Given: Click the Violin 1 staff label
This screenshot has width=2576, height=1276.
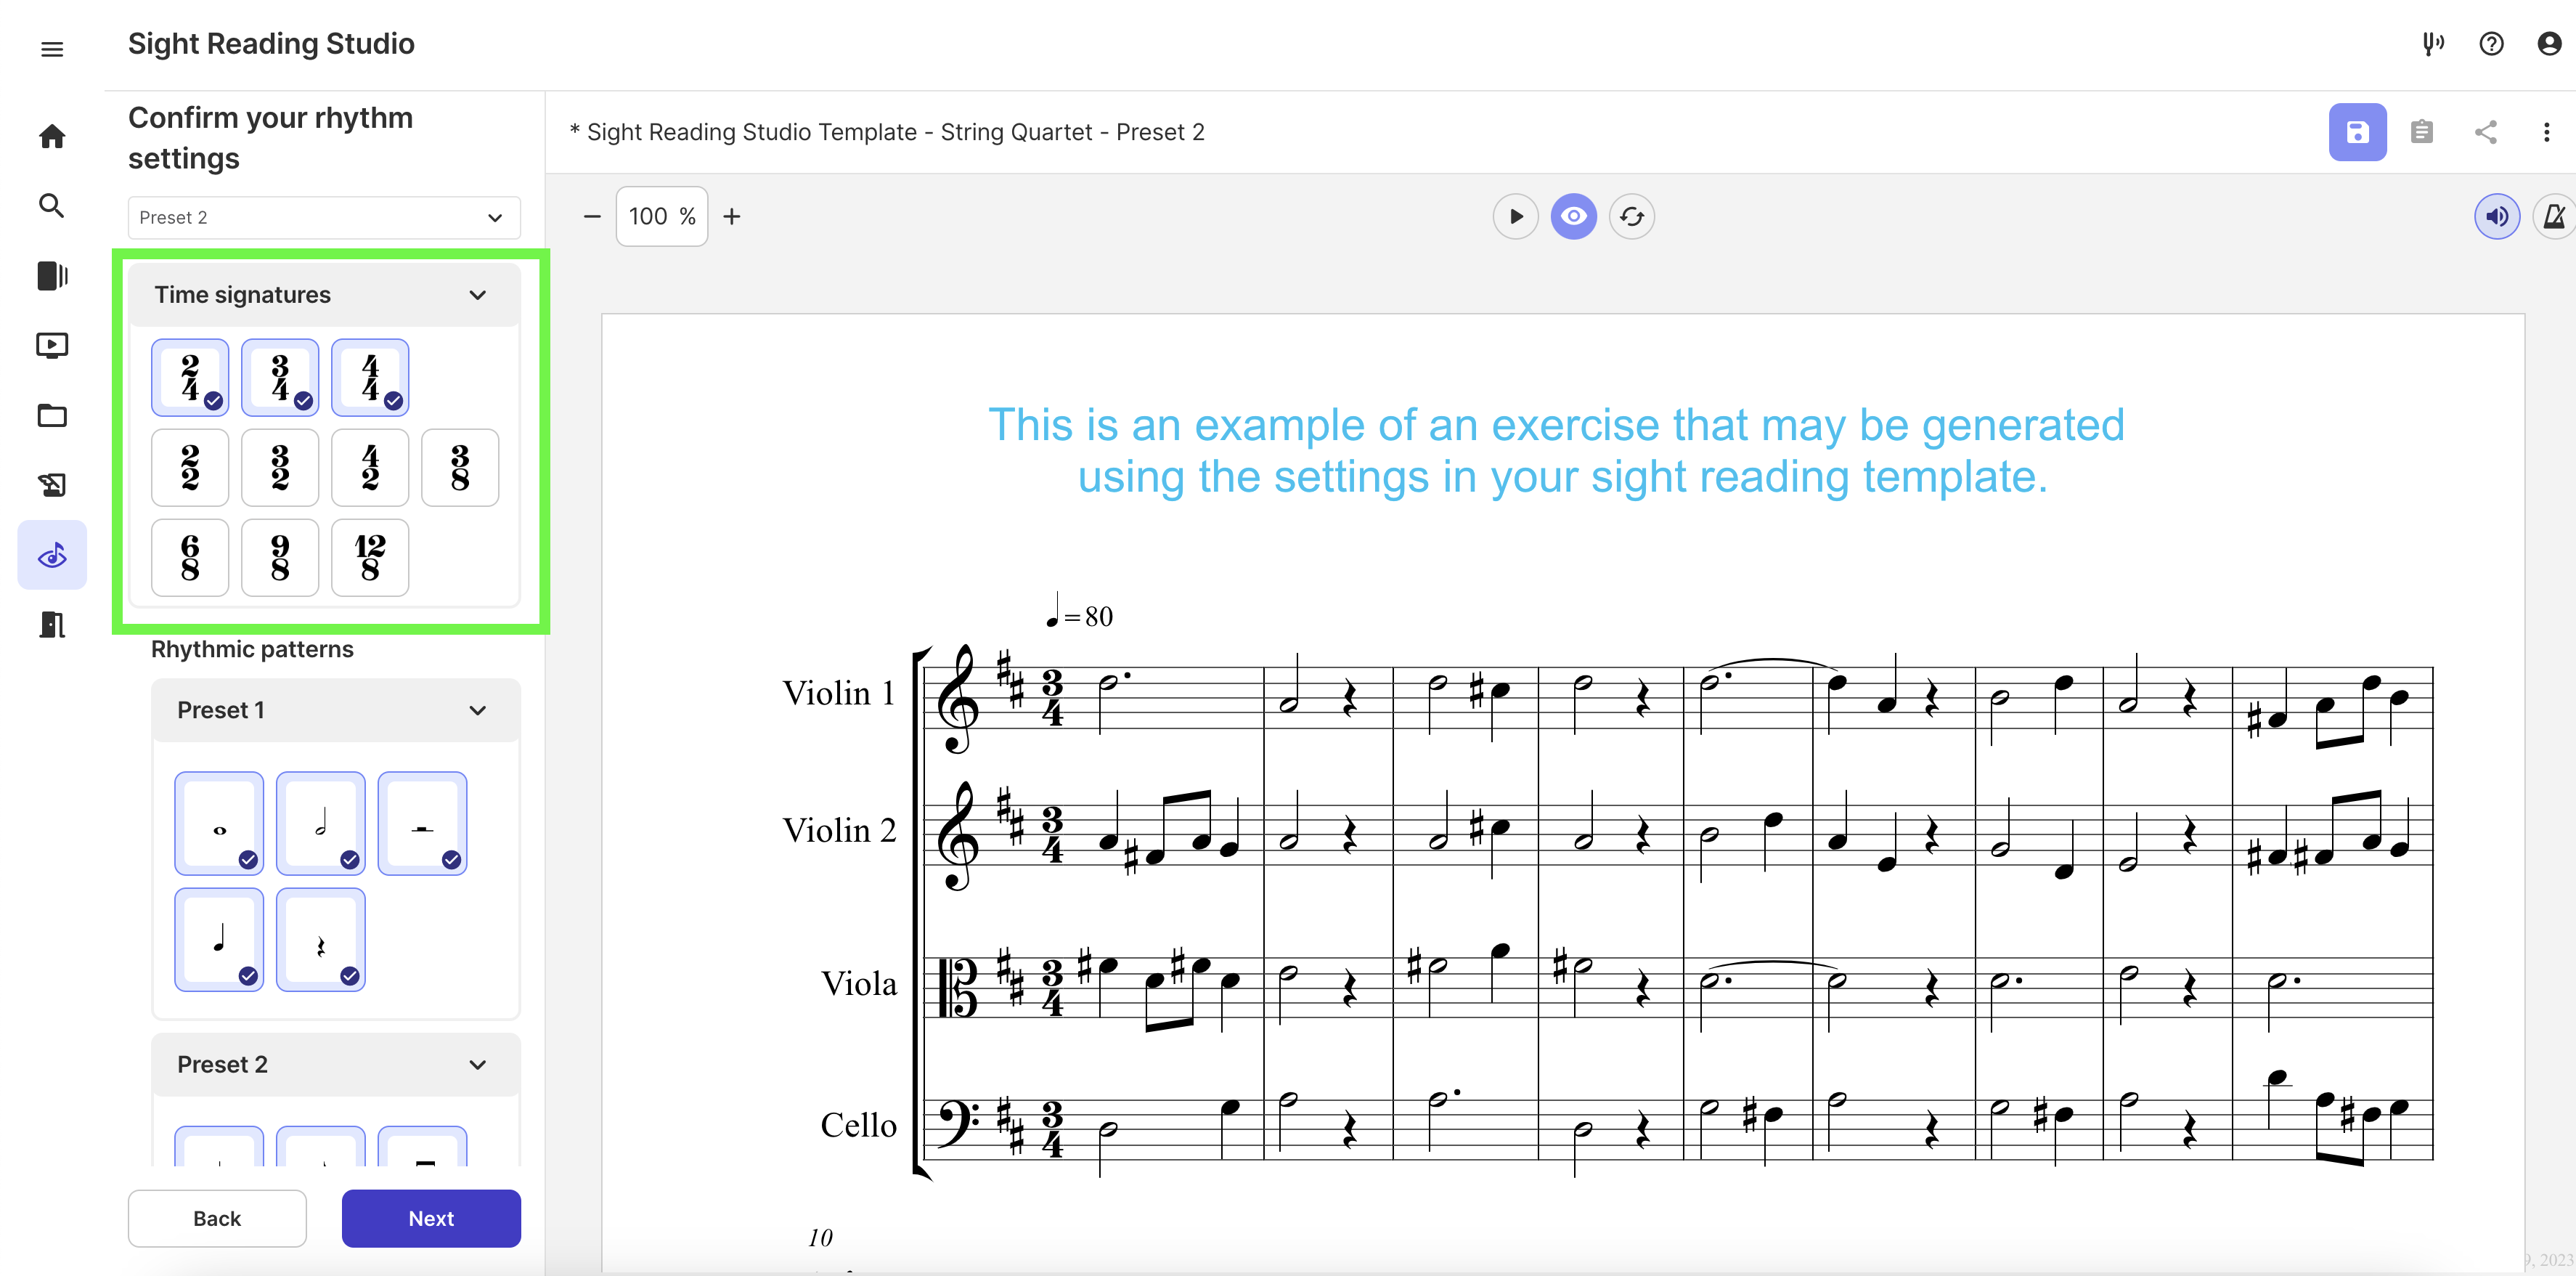Looking at the screenshot, I should (x=838, y=692).
